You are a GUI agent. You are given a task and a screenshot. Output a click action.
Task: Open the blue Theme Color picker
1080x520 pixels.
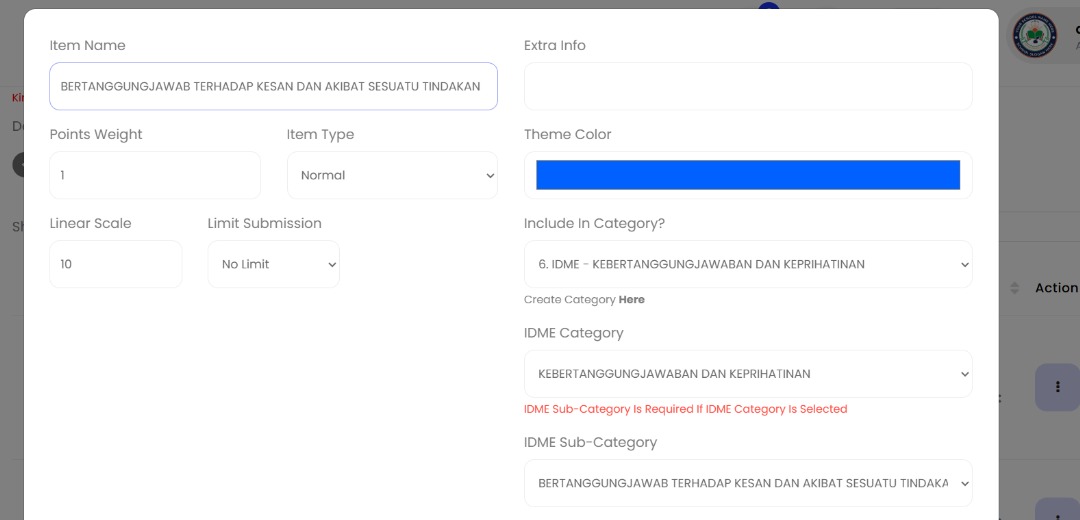tap(748, 175)
